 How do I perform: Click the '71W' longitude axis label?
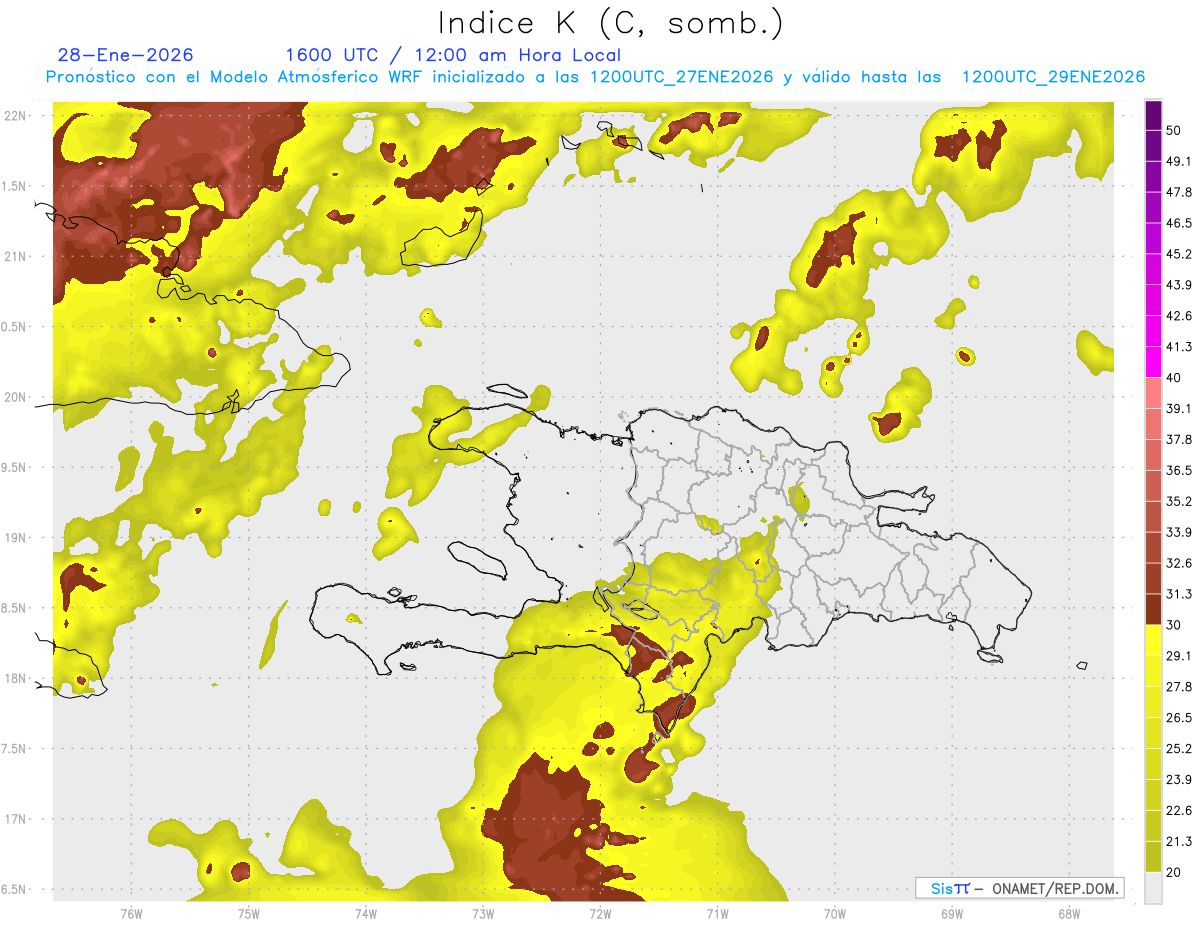[x=717, y=914]
